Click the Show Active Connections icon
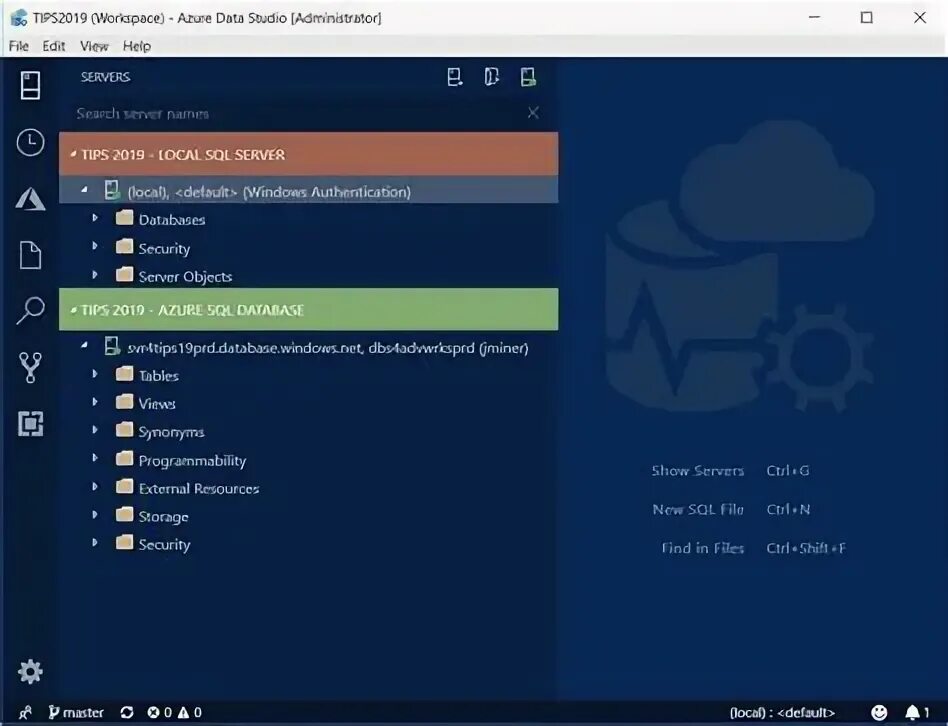 (528, 77)
